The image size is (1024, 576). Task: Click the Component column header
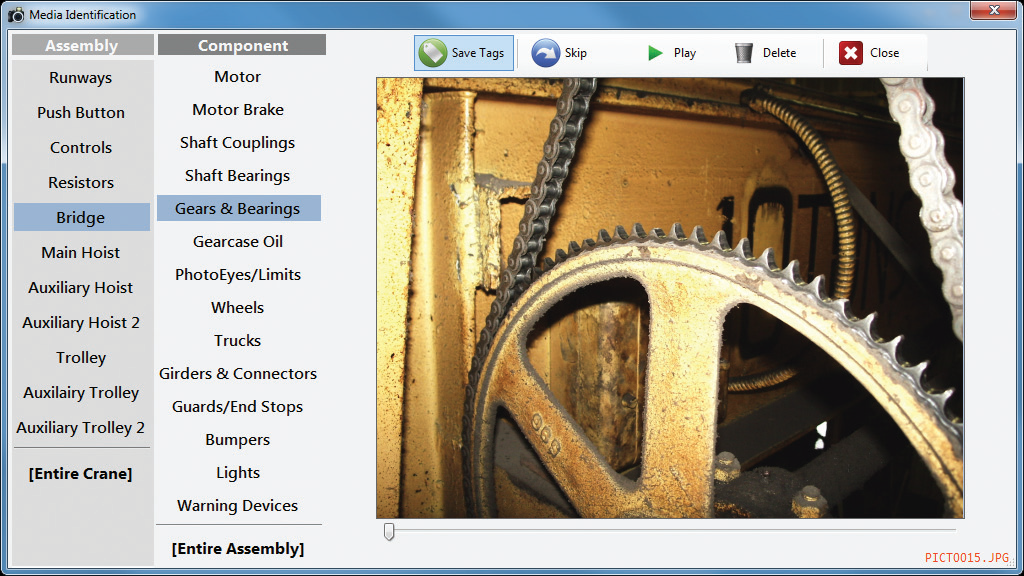(x=242, y=45)
